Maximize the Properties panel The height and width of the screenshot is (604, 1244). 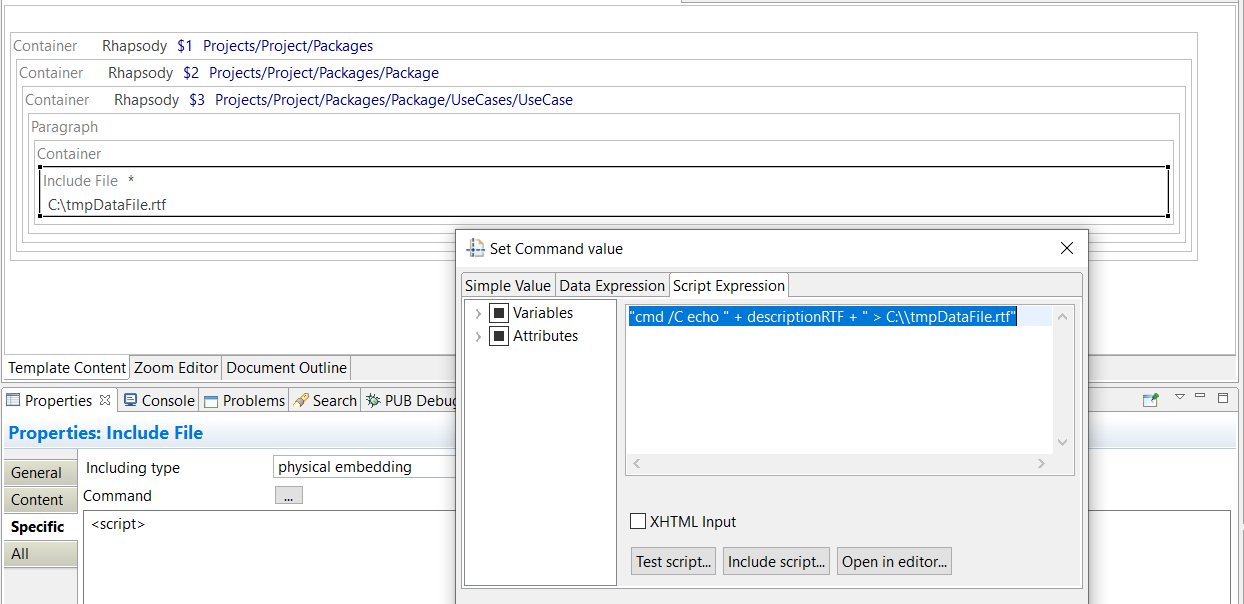[x=1222, y=397]
